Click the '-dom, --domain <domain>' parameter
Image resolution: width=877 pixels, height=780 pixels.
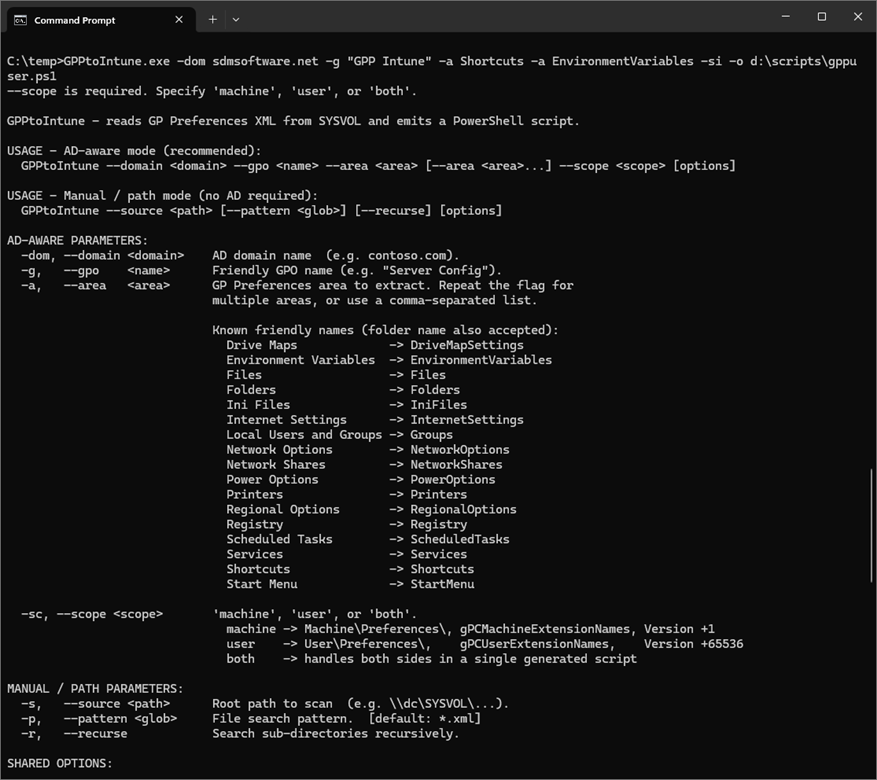pyautogui.click(x=102, y=256)
